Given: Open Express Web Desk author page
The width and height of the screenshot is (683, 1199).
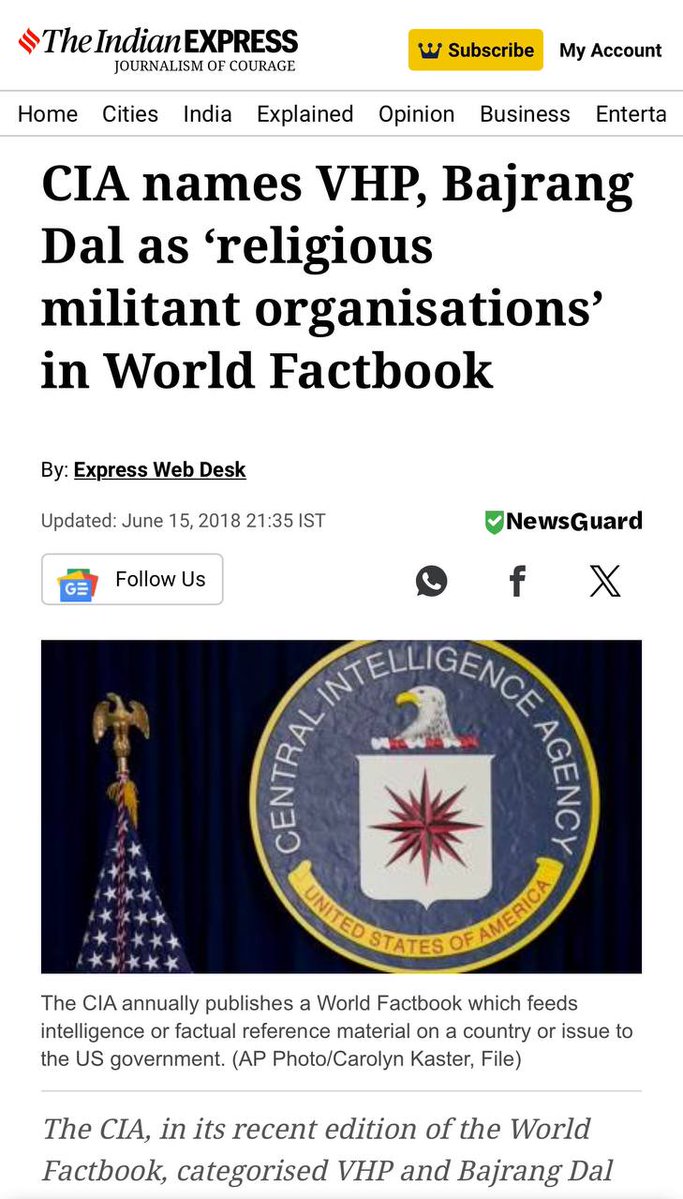Looking at the screenshot, I should pos(160,470).
